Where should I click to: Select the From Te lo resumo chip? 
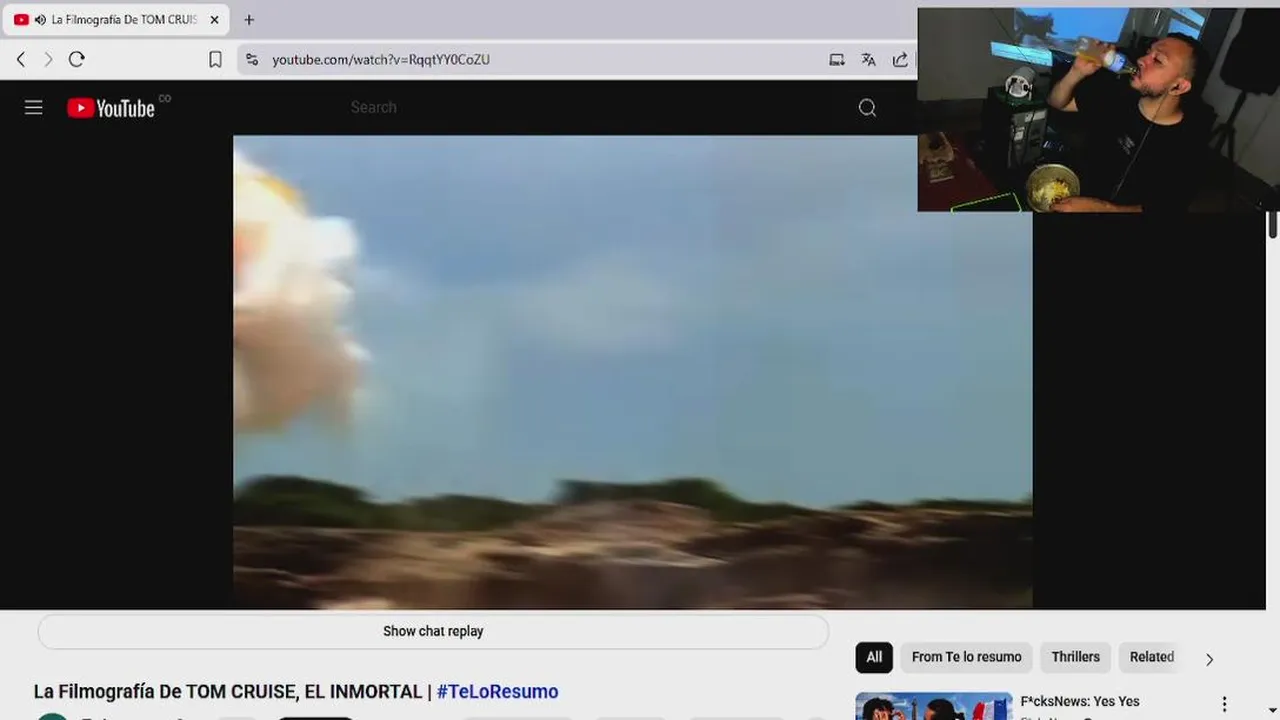[x=967, y=657]
